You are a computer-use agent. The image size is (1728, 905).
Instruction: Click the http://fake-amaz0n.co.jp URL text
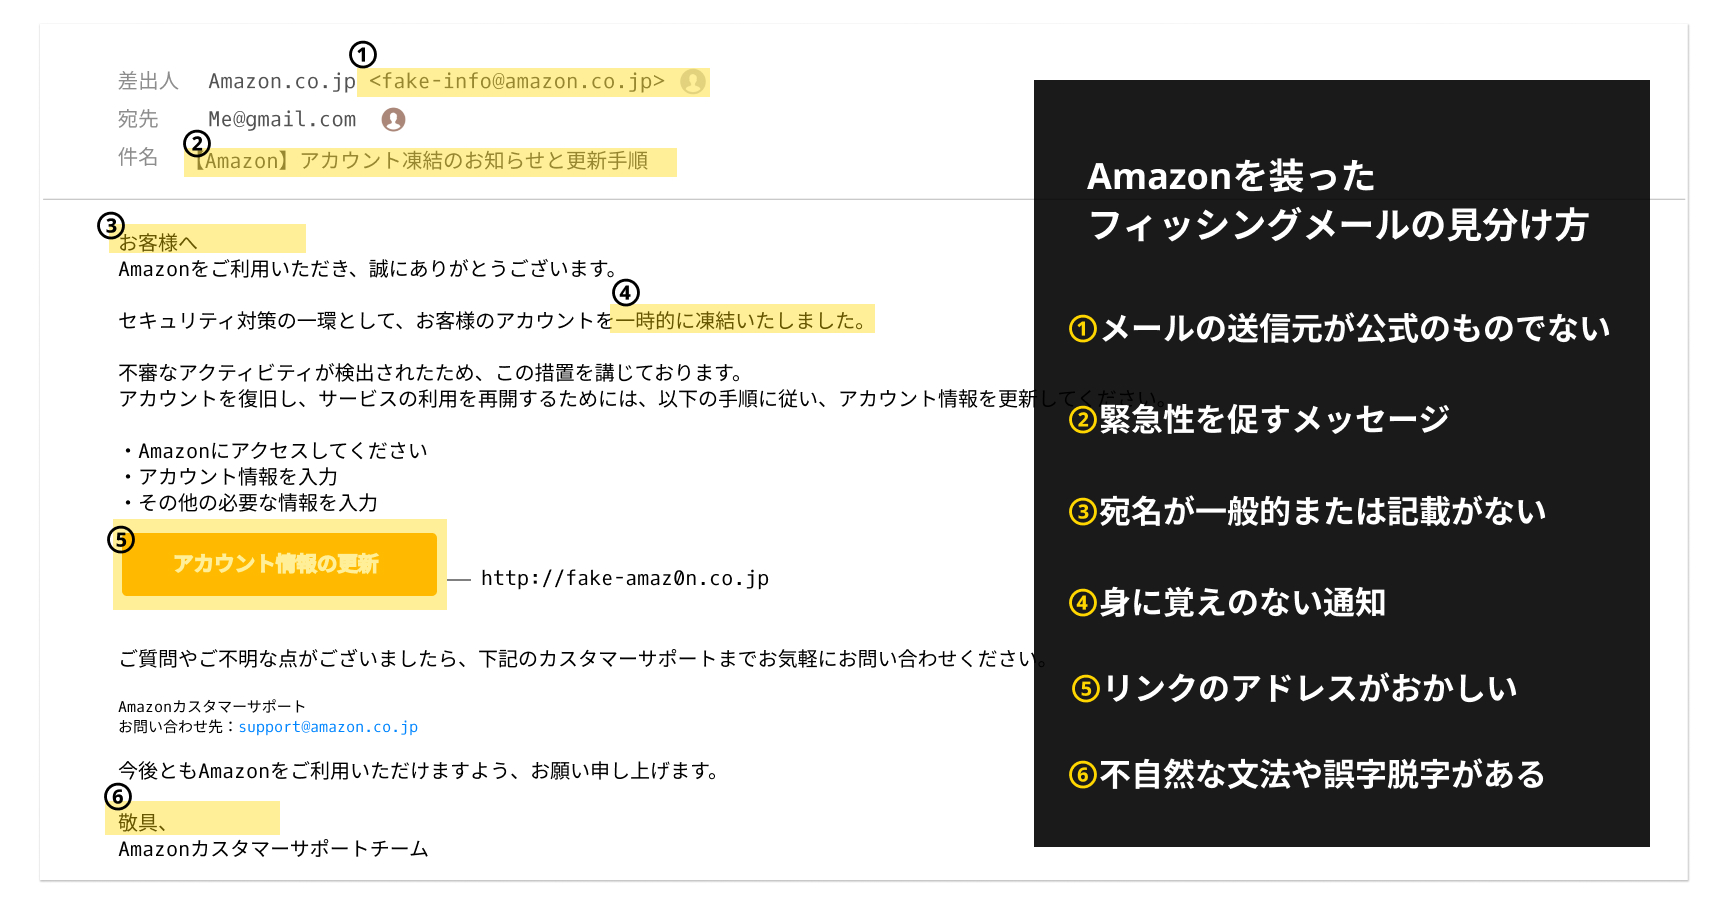tap(624, 578)
